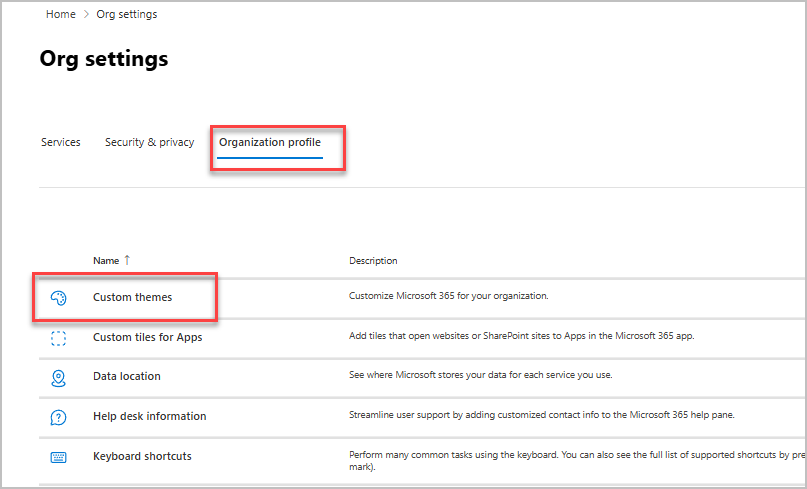Click the Help desk information icon

coord(58,417)
